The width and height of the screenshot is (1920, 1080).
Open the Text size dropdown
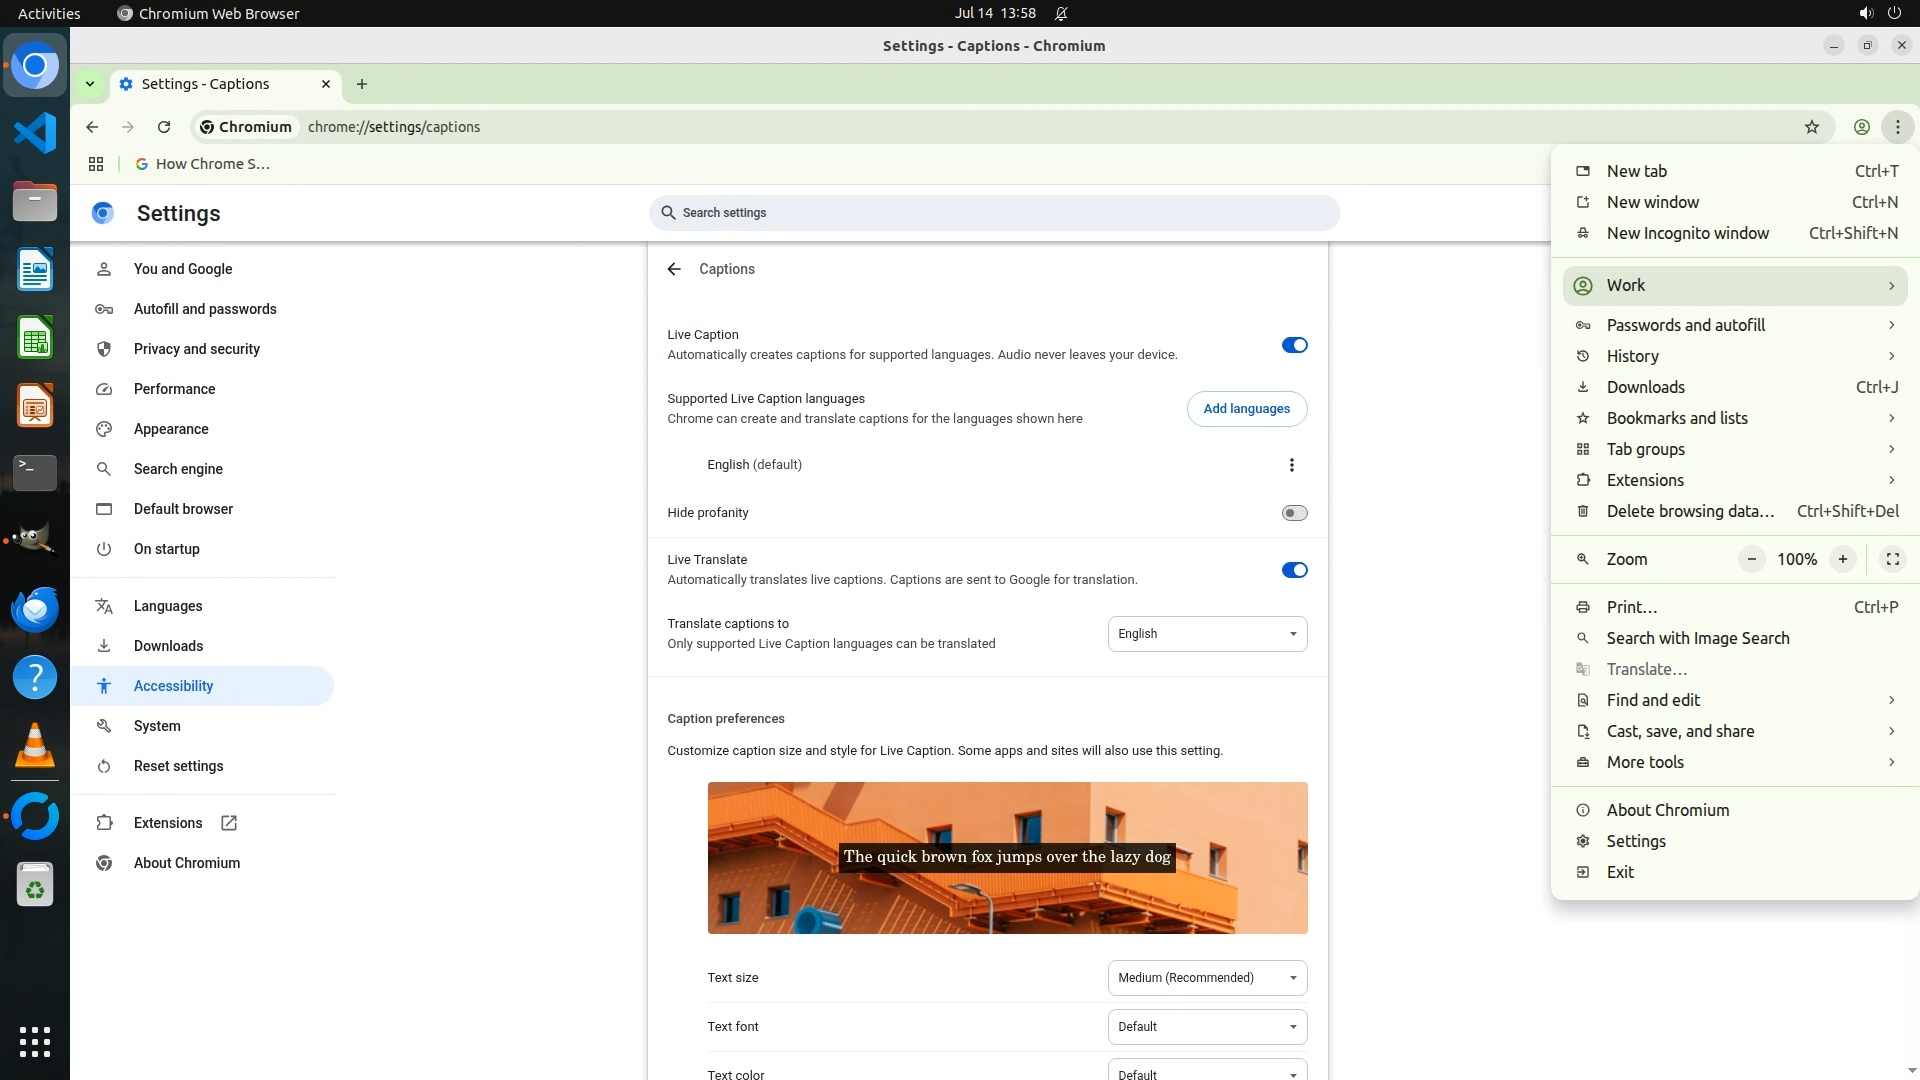tap(1207, 978)
